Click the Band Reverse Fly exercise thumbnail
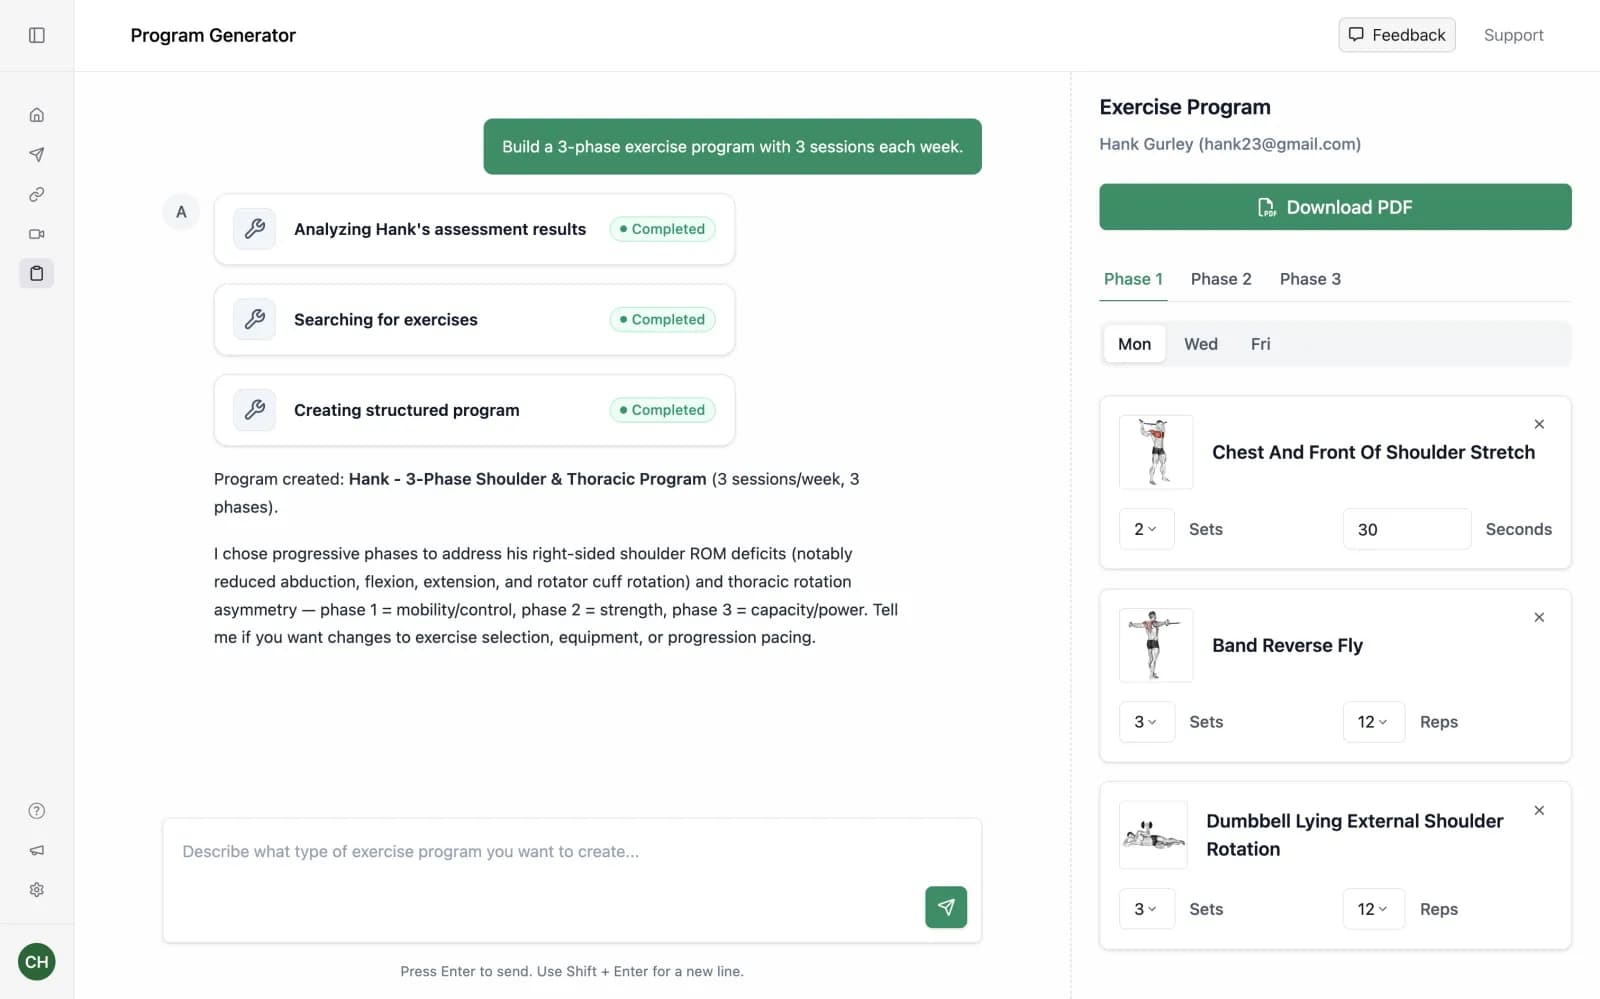The height and width of the screenshot is (999, 1600). click(x=1155, y=645)
